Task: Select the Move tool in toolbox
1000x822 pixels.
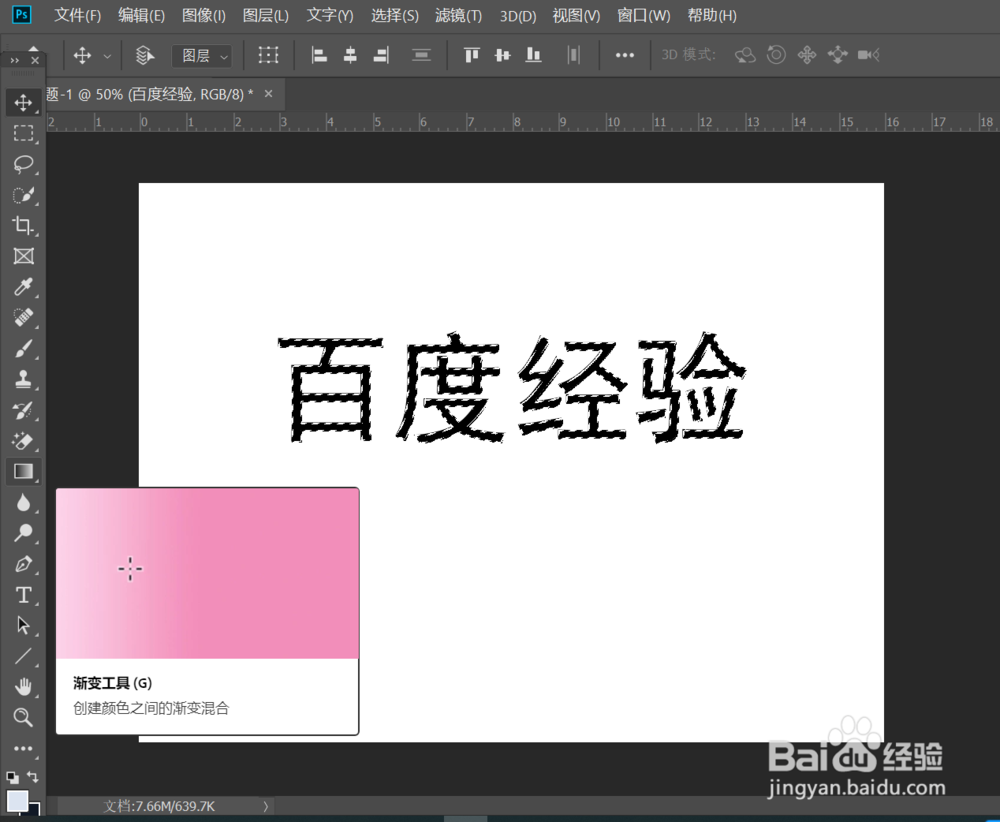Action: point(24,103)
